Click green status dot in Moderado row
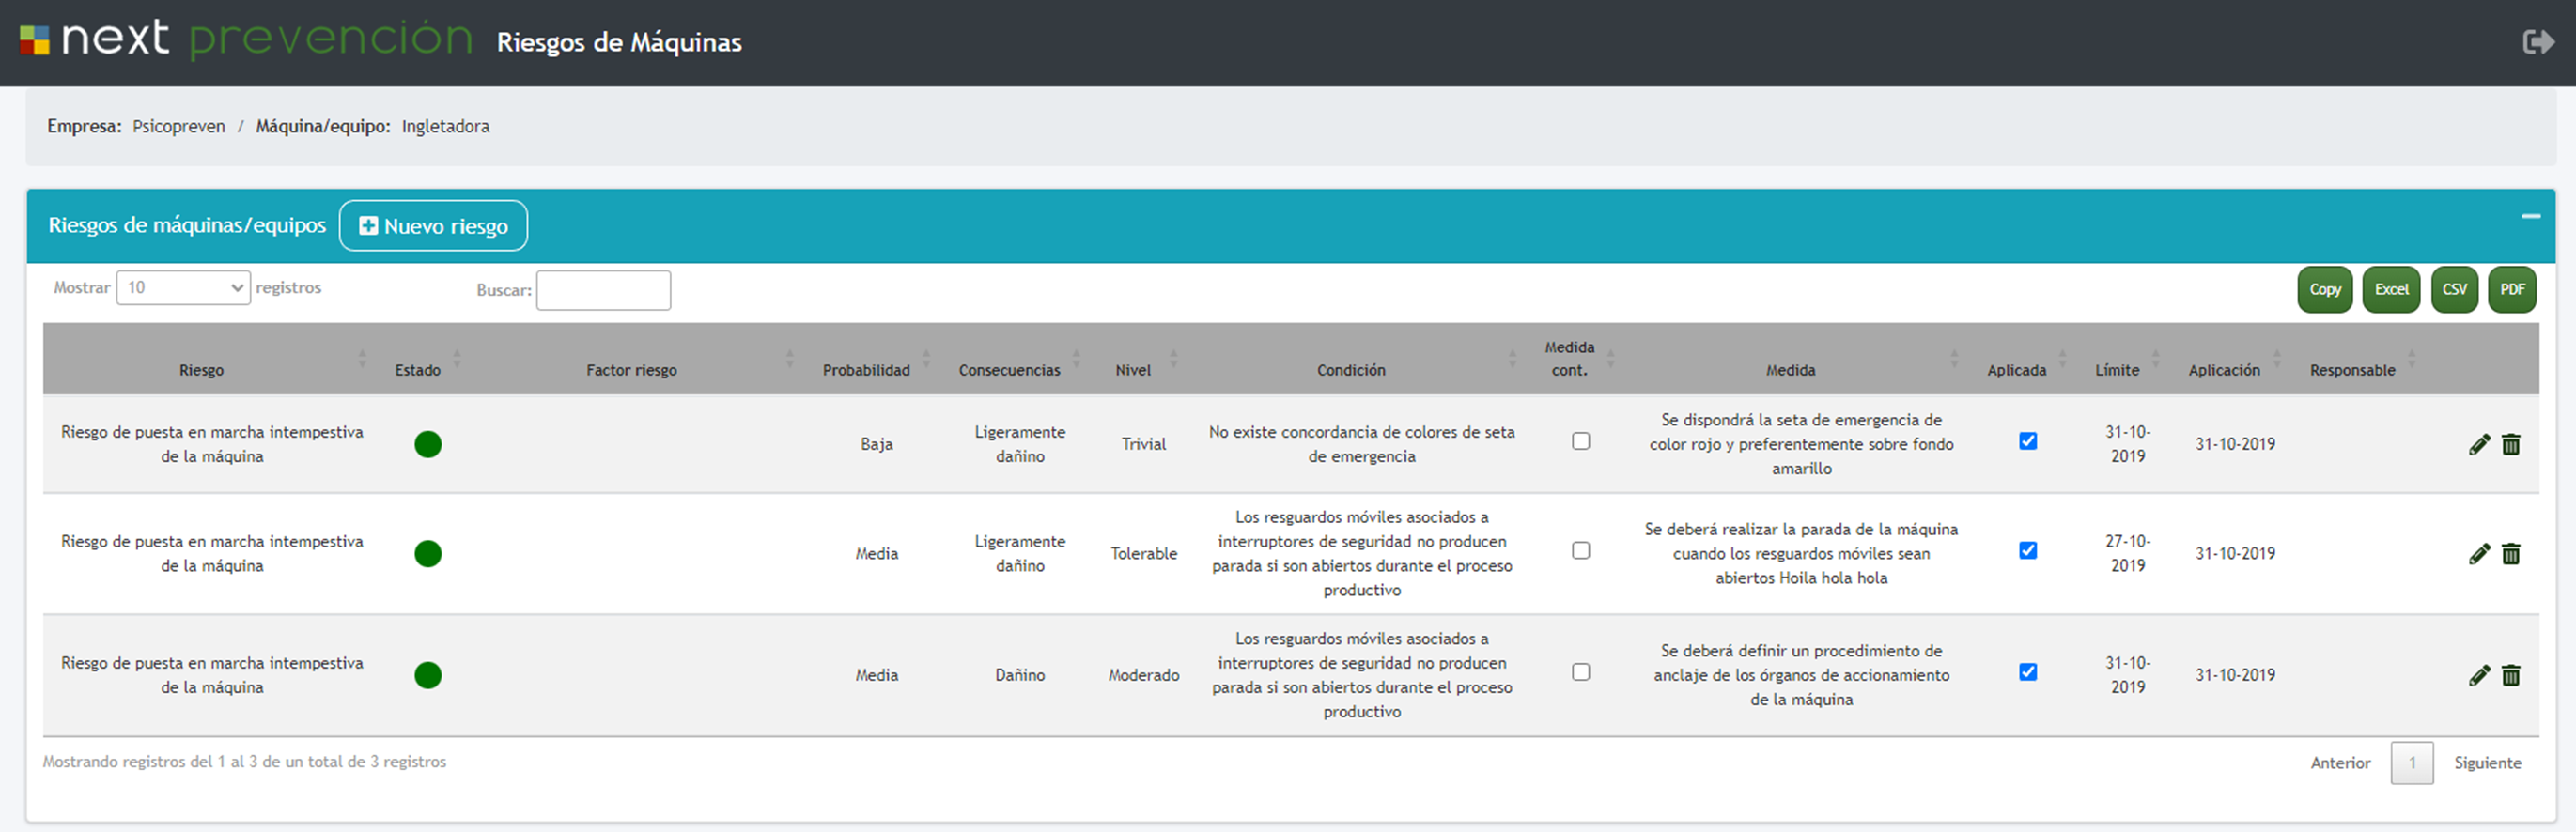The image size is (2576, 832). [x=428, y=676]
